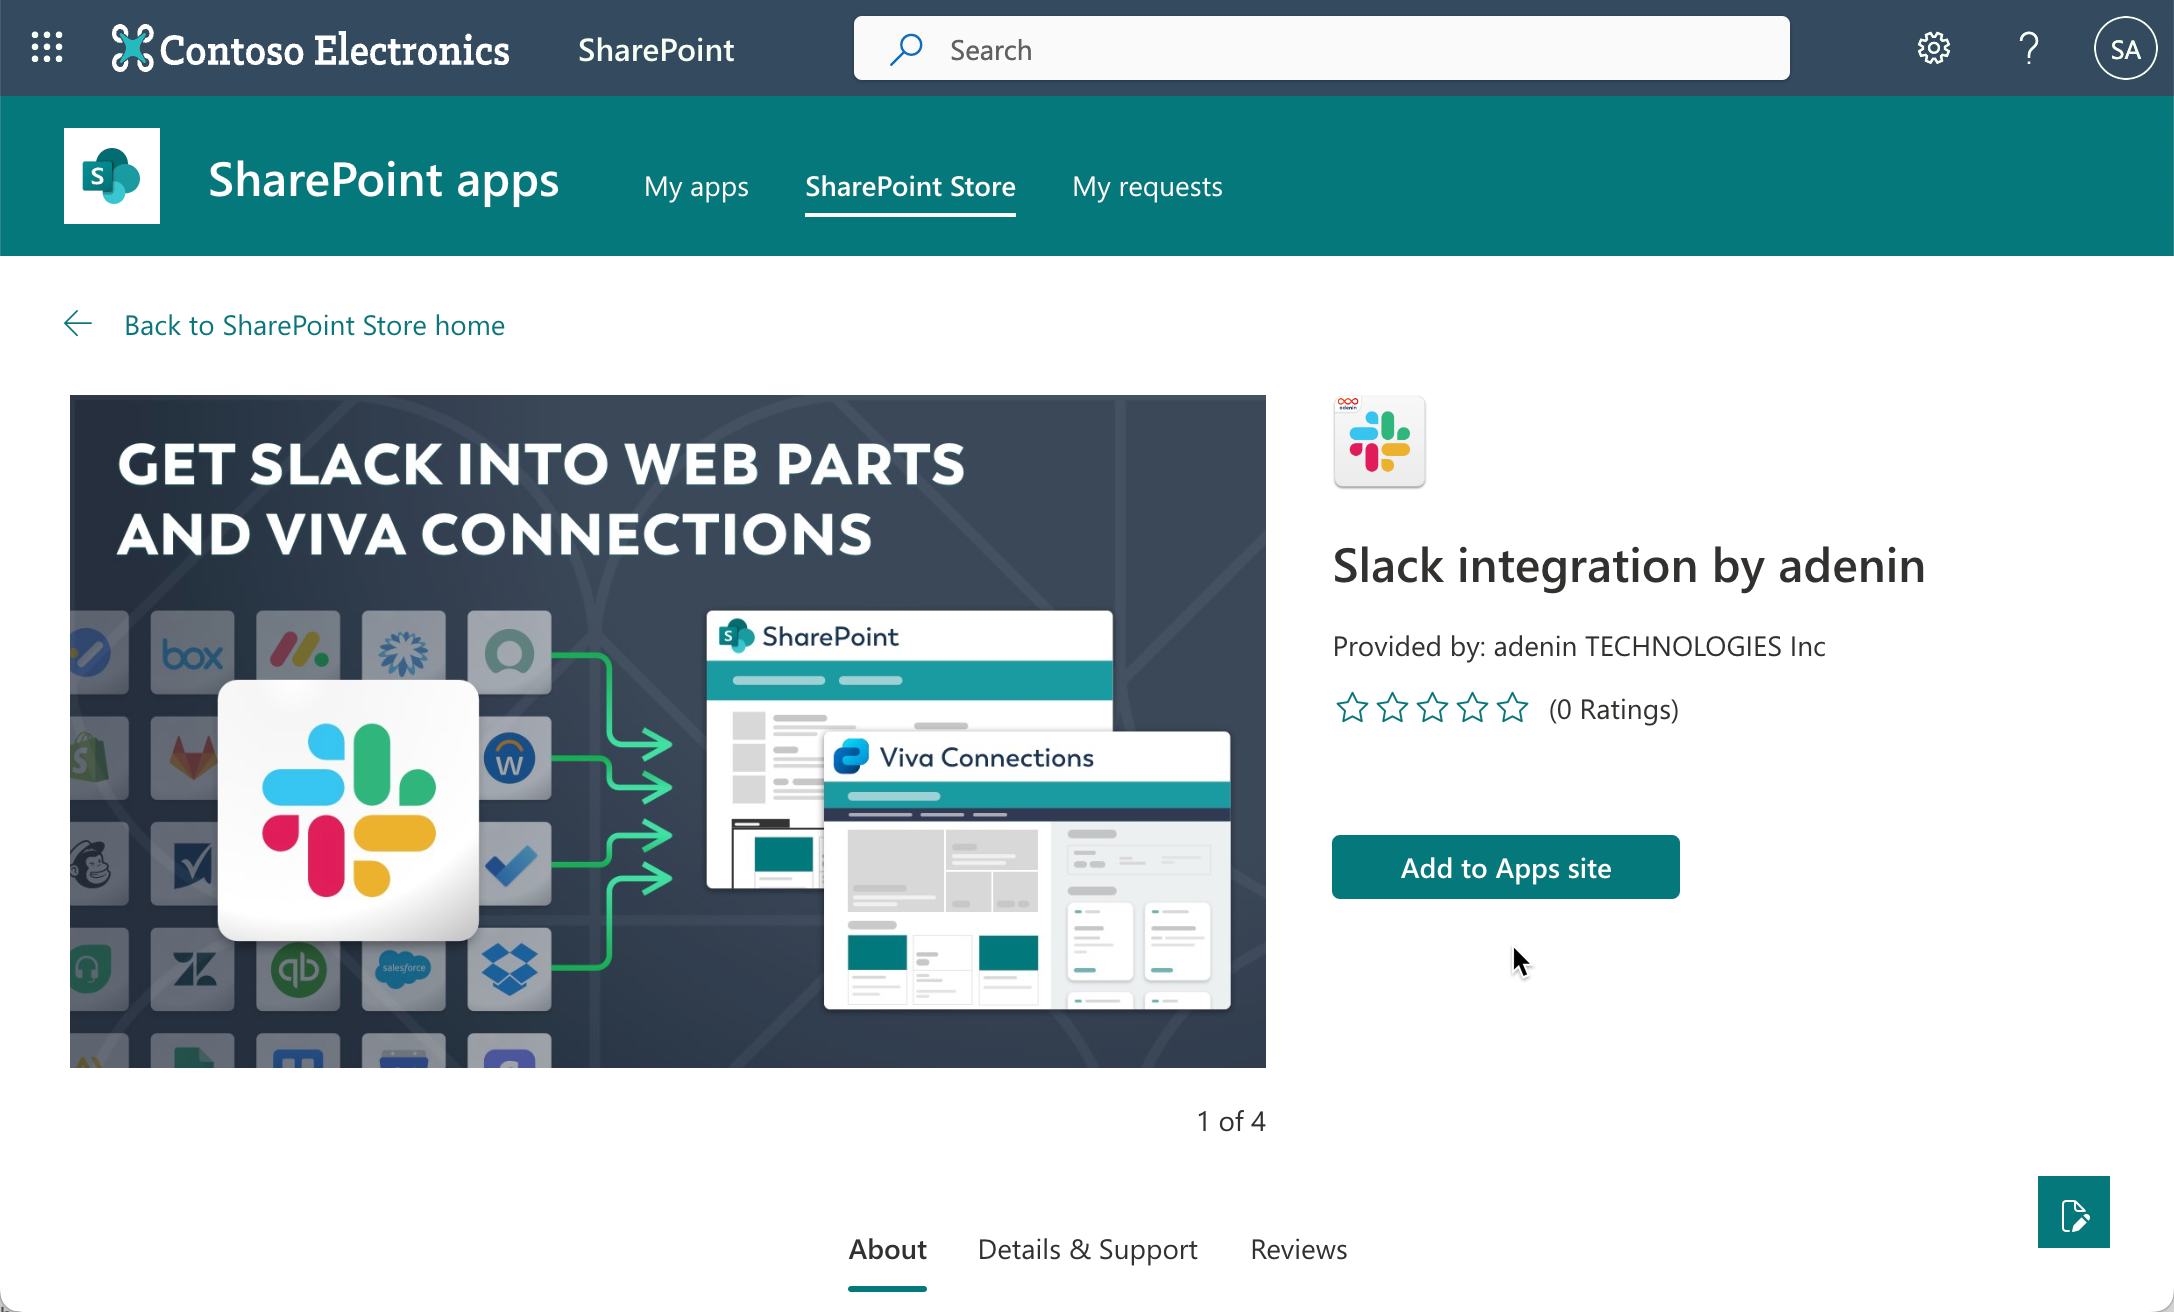Click the SharePoint apps site logo
This screenshot has height=1312, width=2174.
[x=112, y=176]
